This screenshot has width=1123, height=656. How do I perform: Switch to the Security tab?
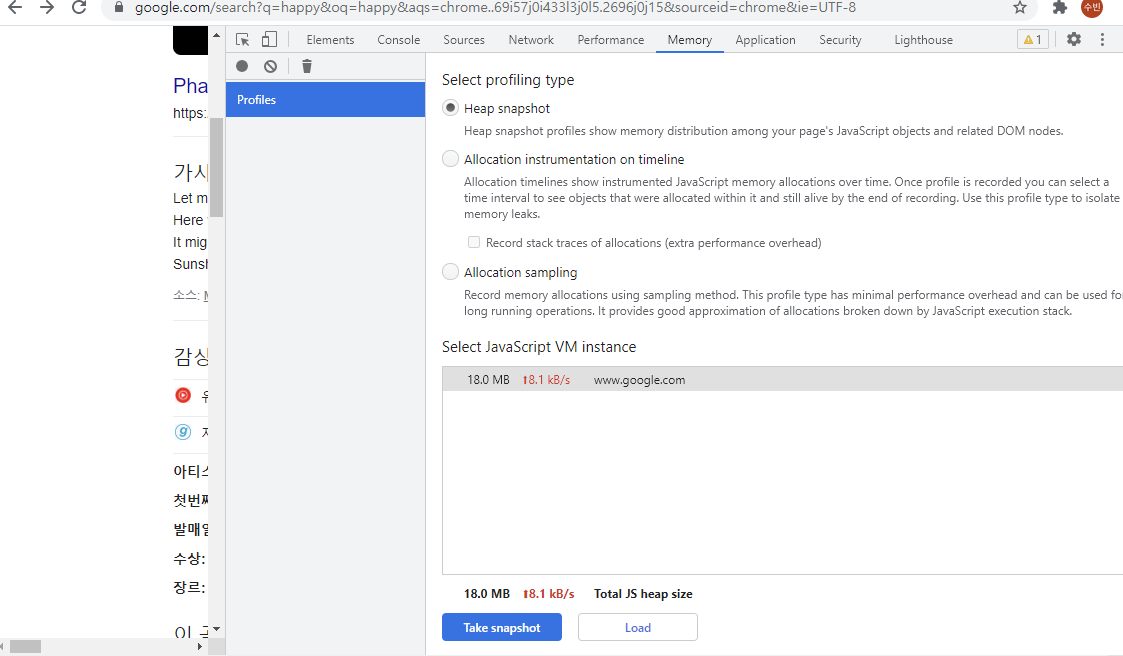coord(841,40)
